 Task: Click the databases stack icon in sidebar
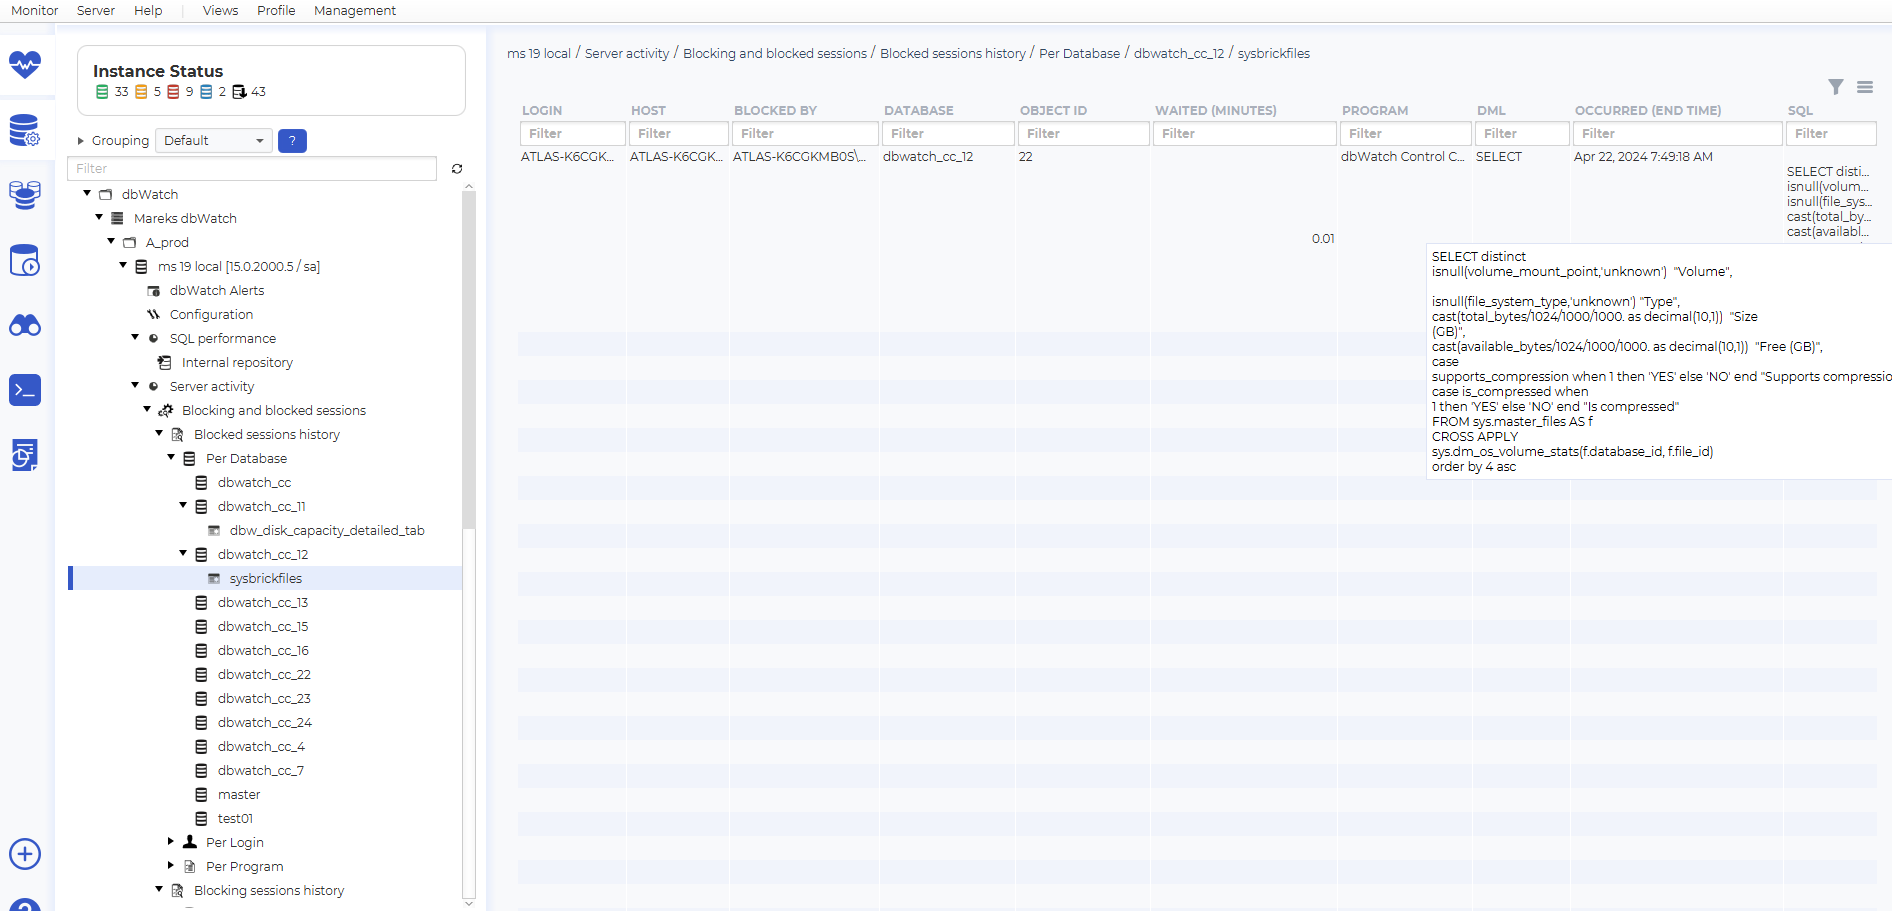tap(25, 195)
